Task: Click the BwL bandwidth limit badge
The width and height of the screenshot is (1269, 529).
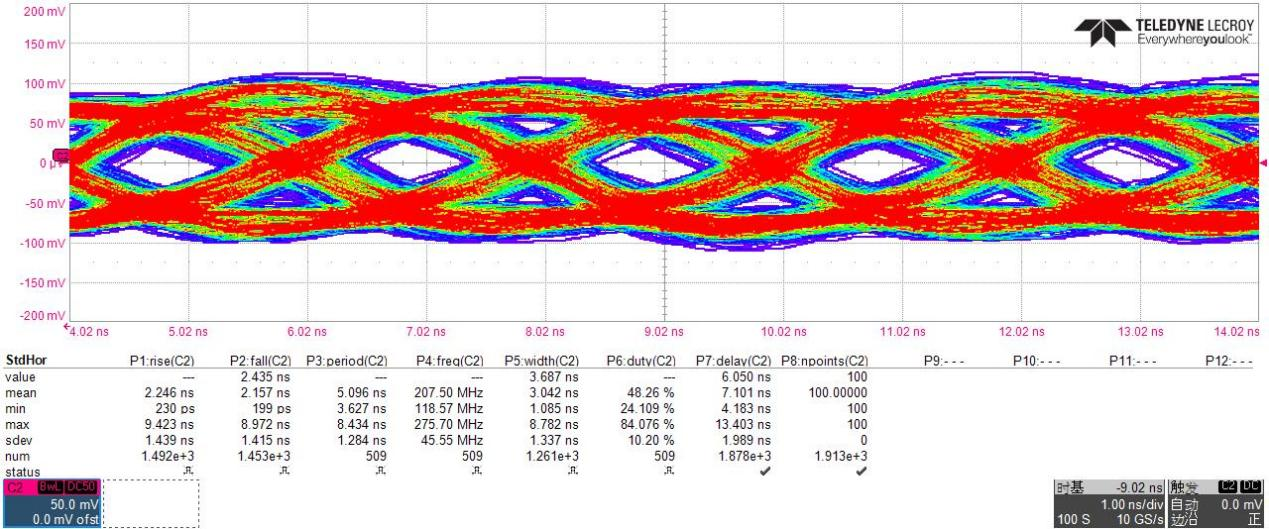Action: click(48, 487)
